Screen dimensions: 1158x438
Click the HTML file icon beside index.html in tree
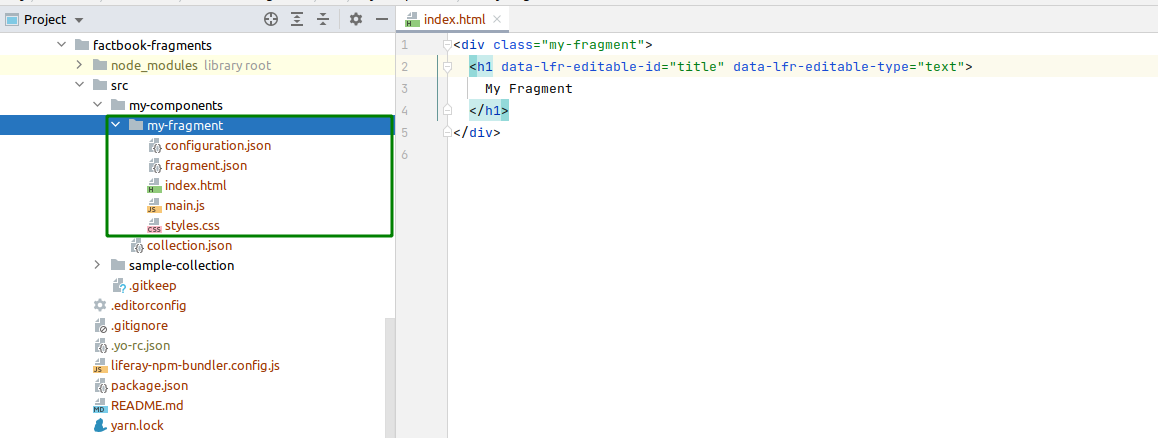[154, 185]
